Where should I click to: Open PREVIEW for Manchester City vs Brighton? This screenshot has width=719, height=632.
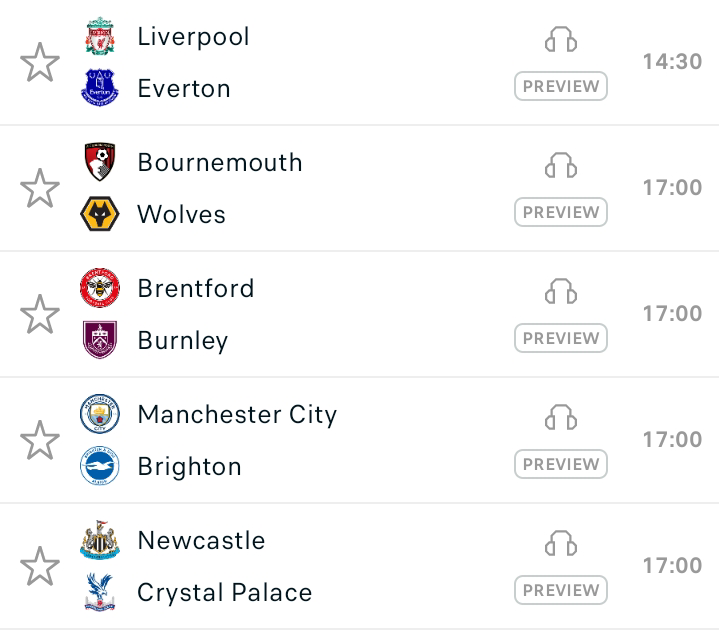tap(561, 464)
